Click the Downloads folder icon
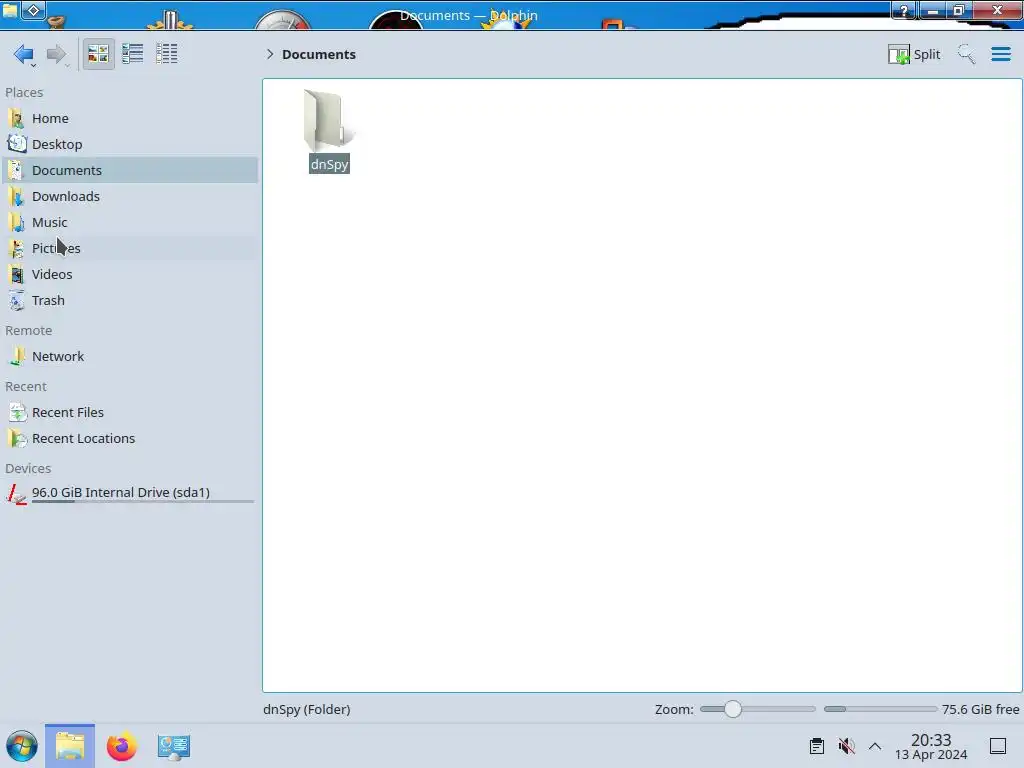1024x768 pixels. pyautogui.click(x=17, y=197)
